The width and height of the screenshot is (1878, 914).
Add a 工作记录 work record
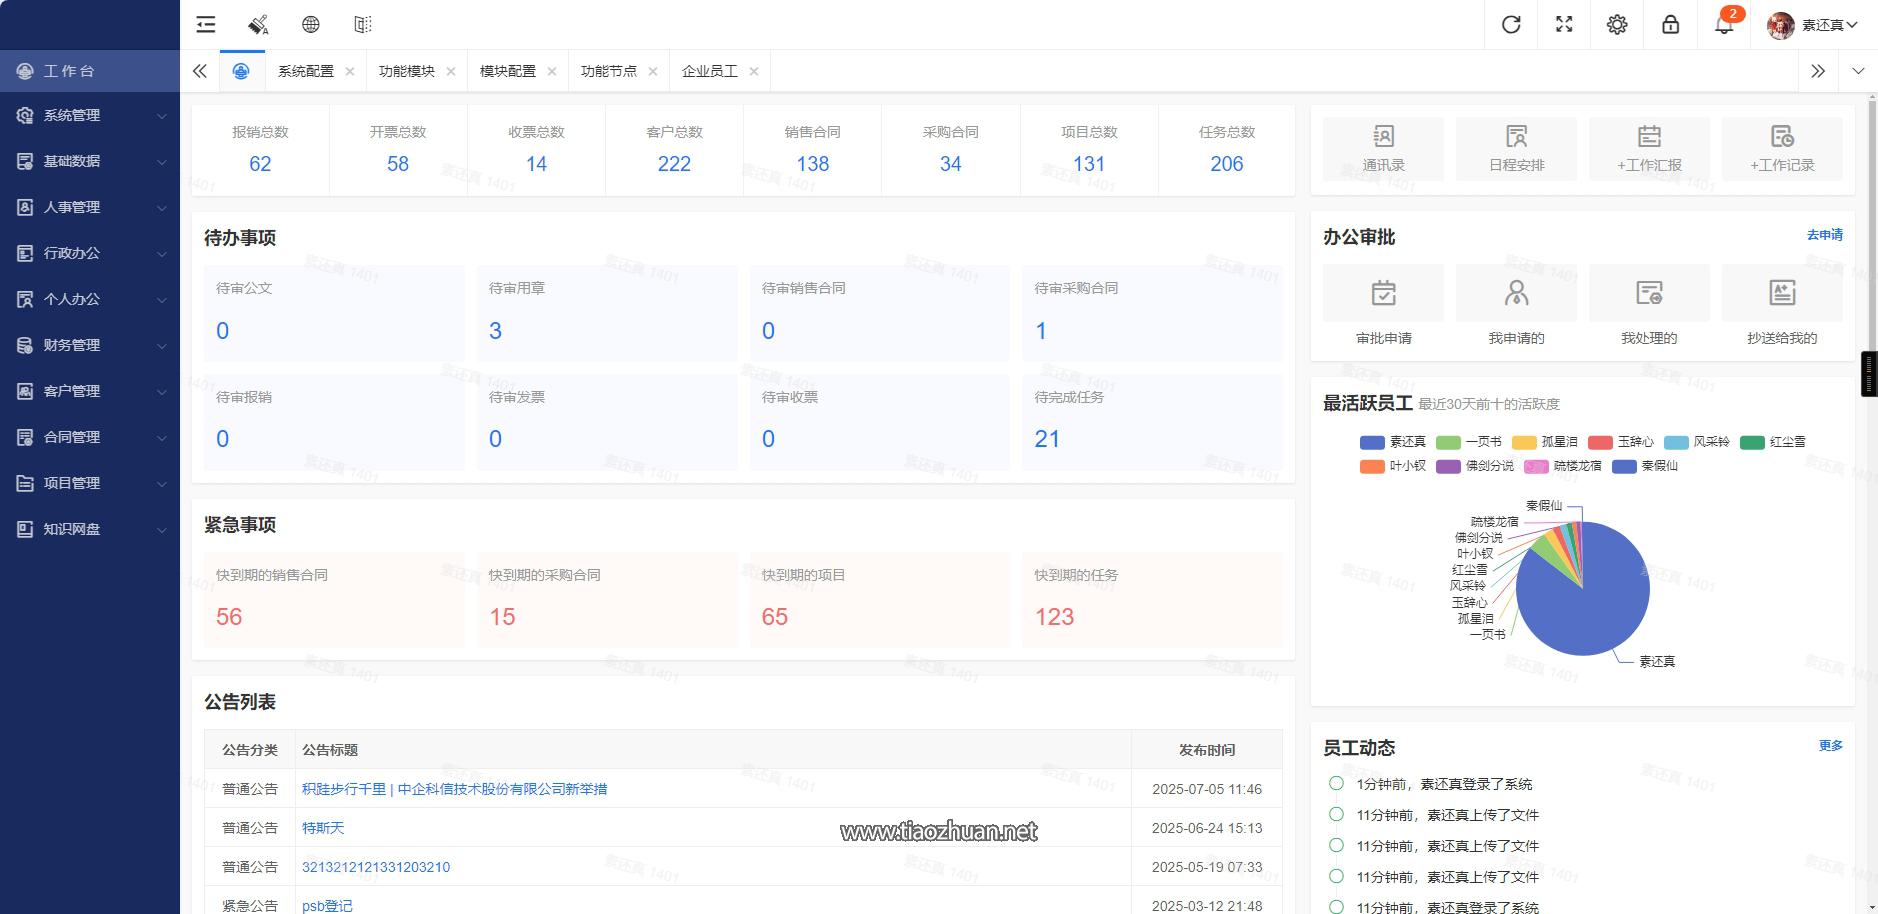click(1782, 148)
